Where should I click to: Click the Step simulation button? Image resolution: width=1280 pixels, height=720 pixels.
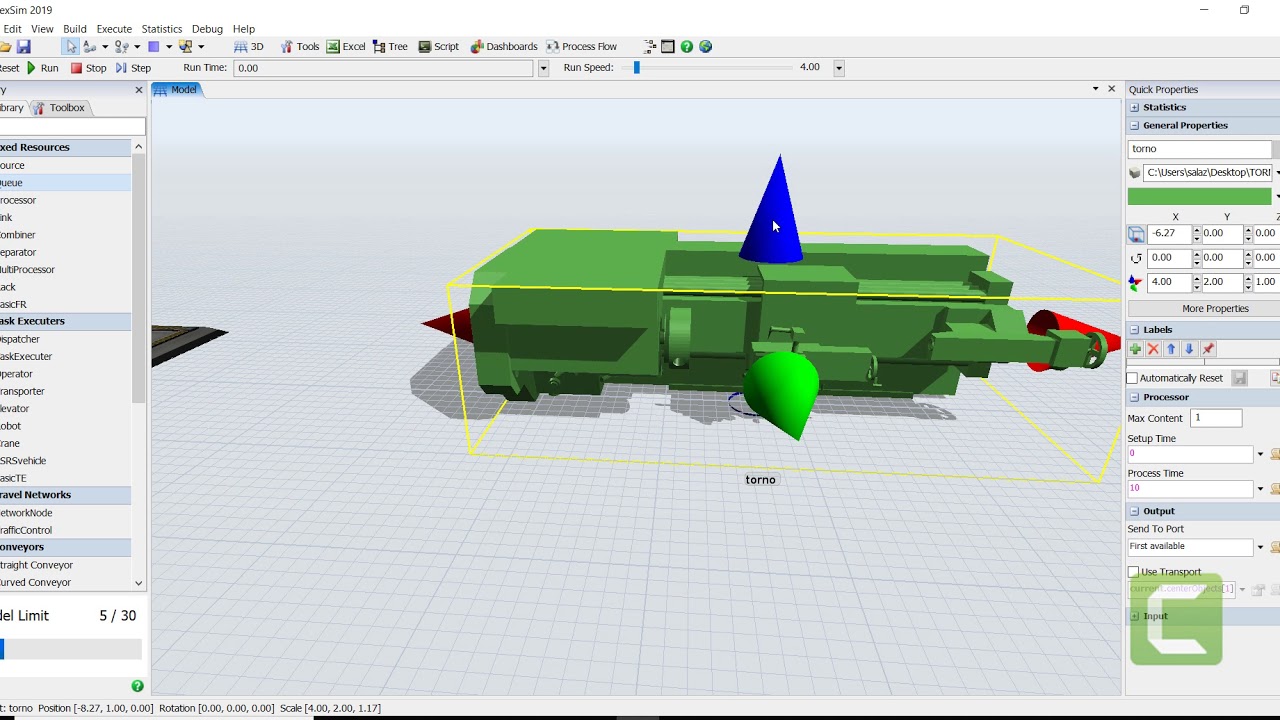pos(133,68)
